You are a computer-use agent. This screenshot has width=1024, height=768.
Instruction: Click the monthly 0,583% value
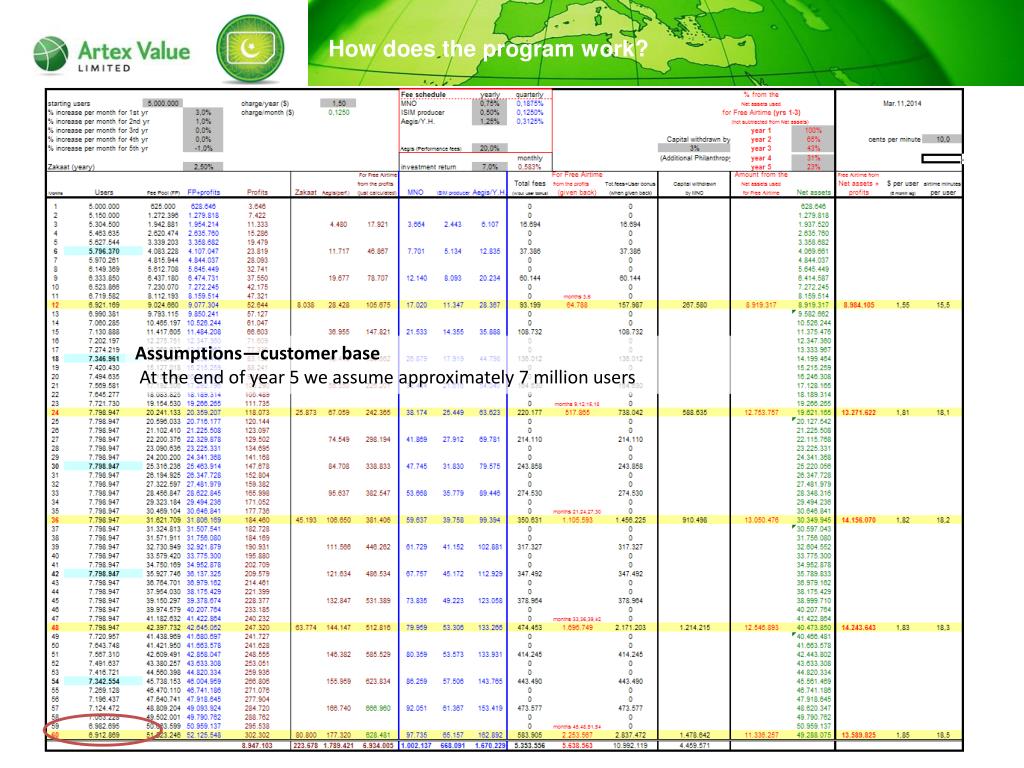(x=530, y=167)
